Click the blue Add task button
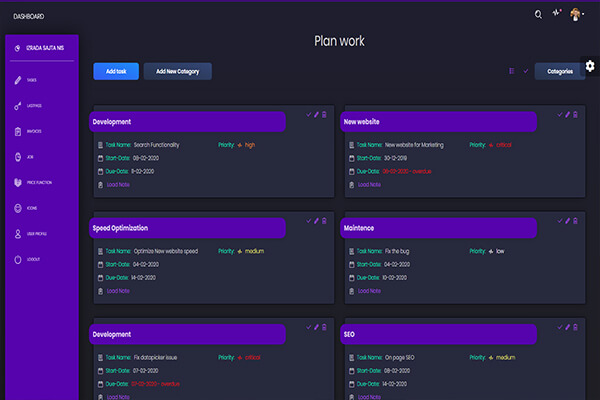Viewport: 600px width, 400px height. click(x=116, y=71)
